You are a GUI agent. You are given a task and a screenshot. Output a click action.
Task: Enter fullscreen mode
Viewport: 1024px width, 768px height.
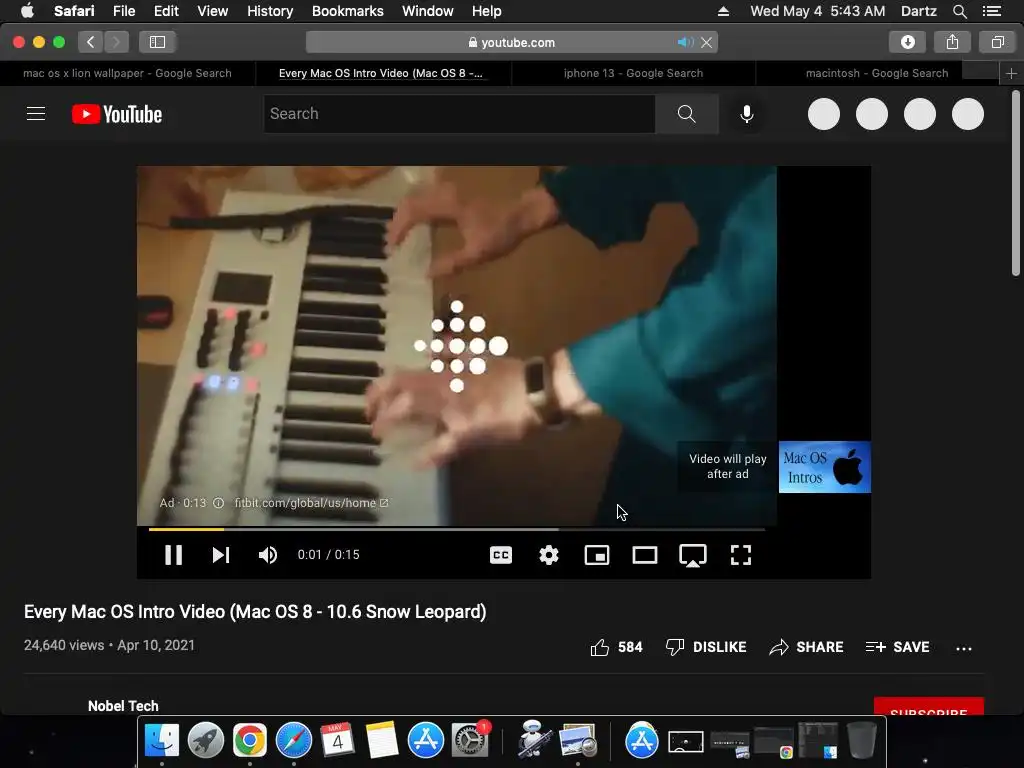[x=741, y=555]
